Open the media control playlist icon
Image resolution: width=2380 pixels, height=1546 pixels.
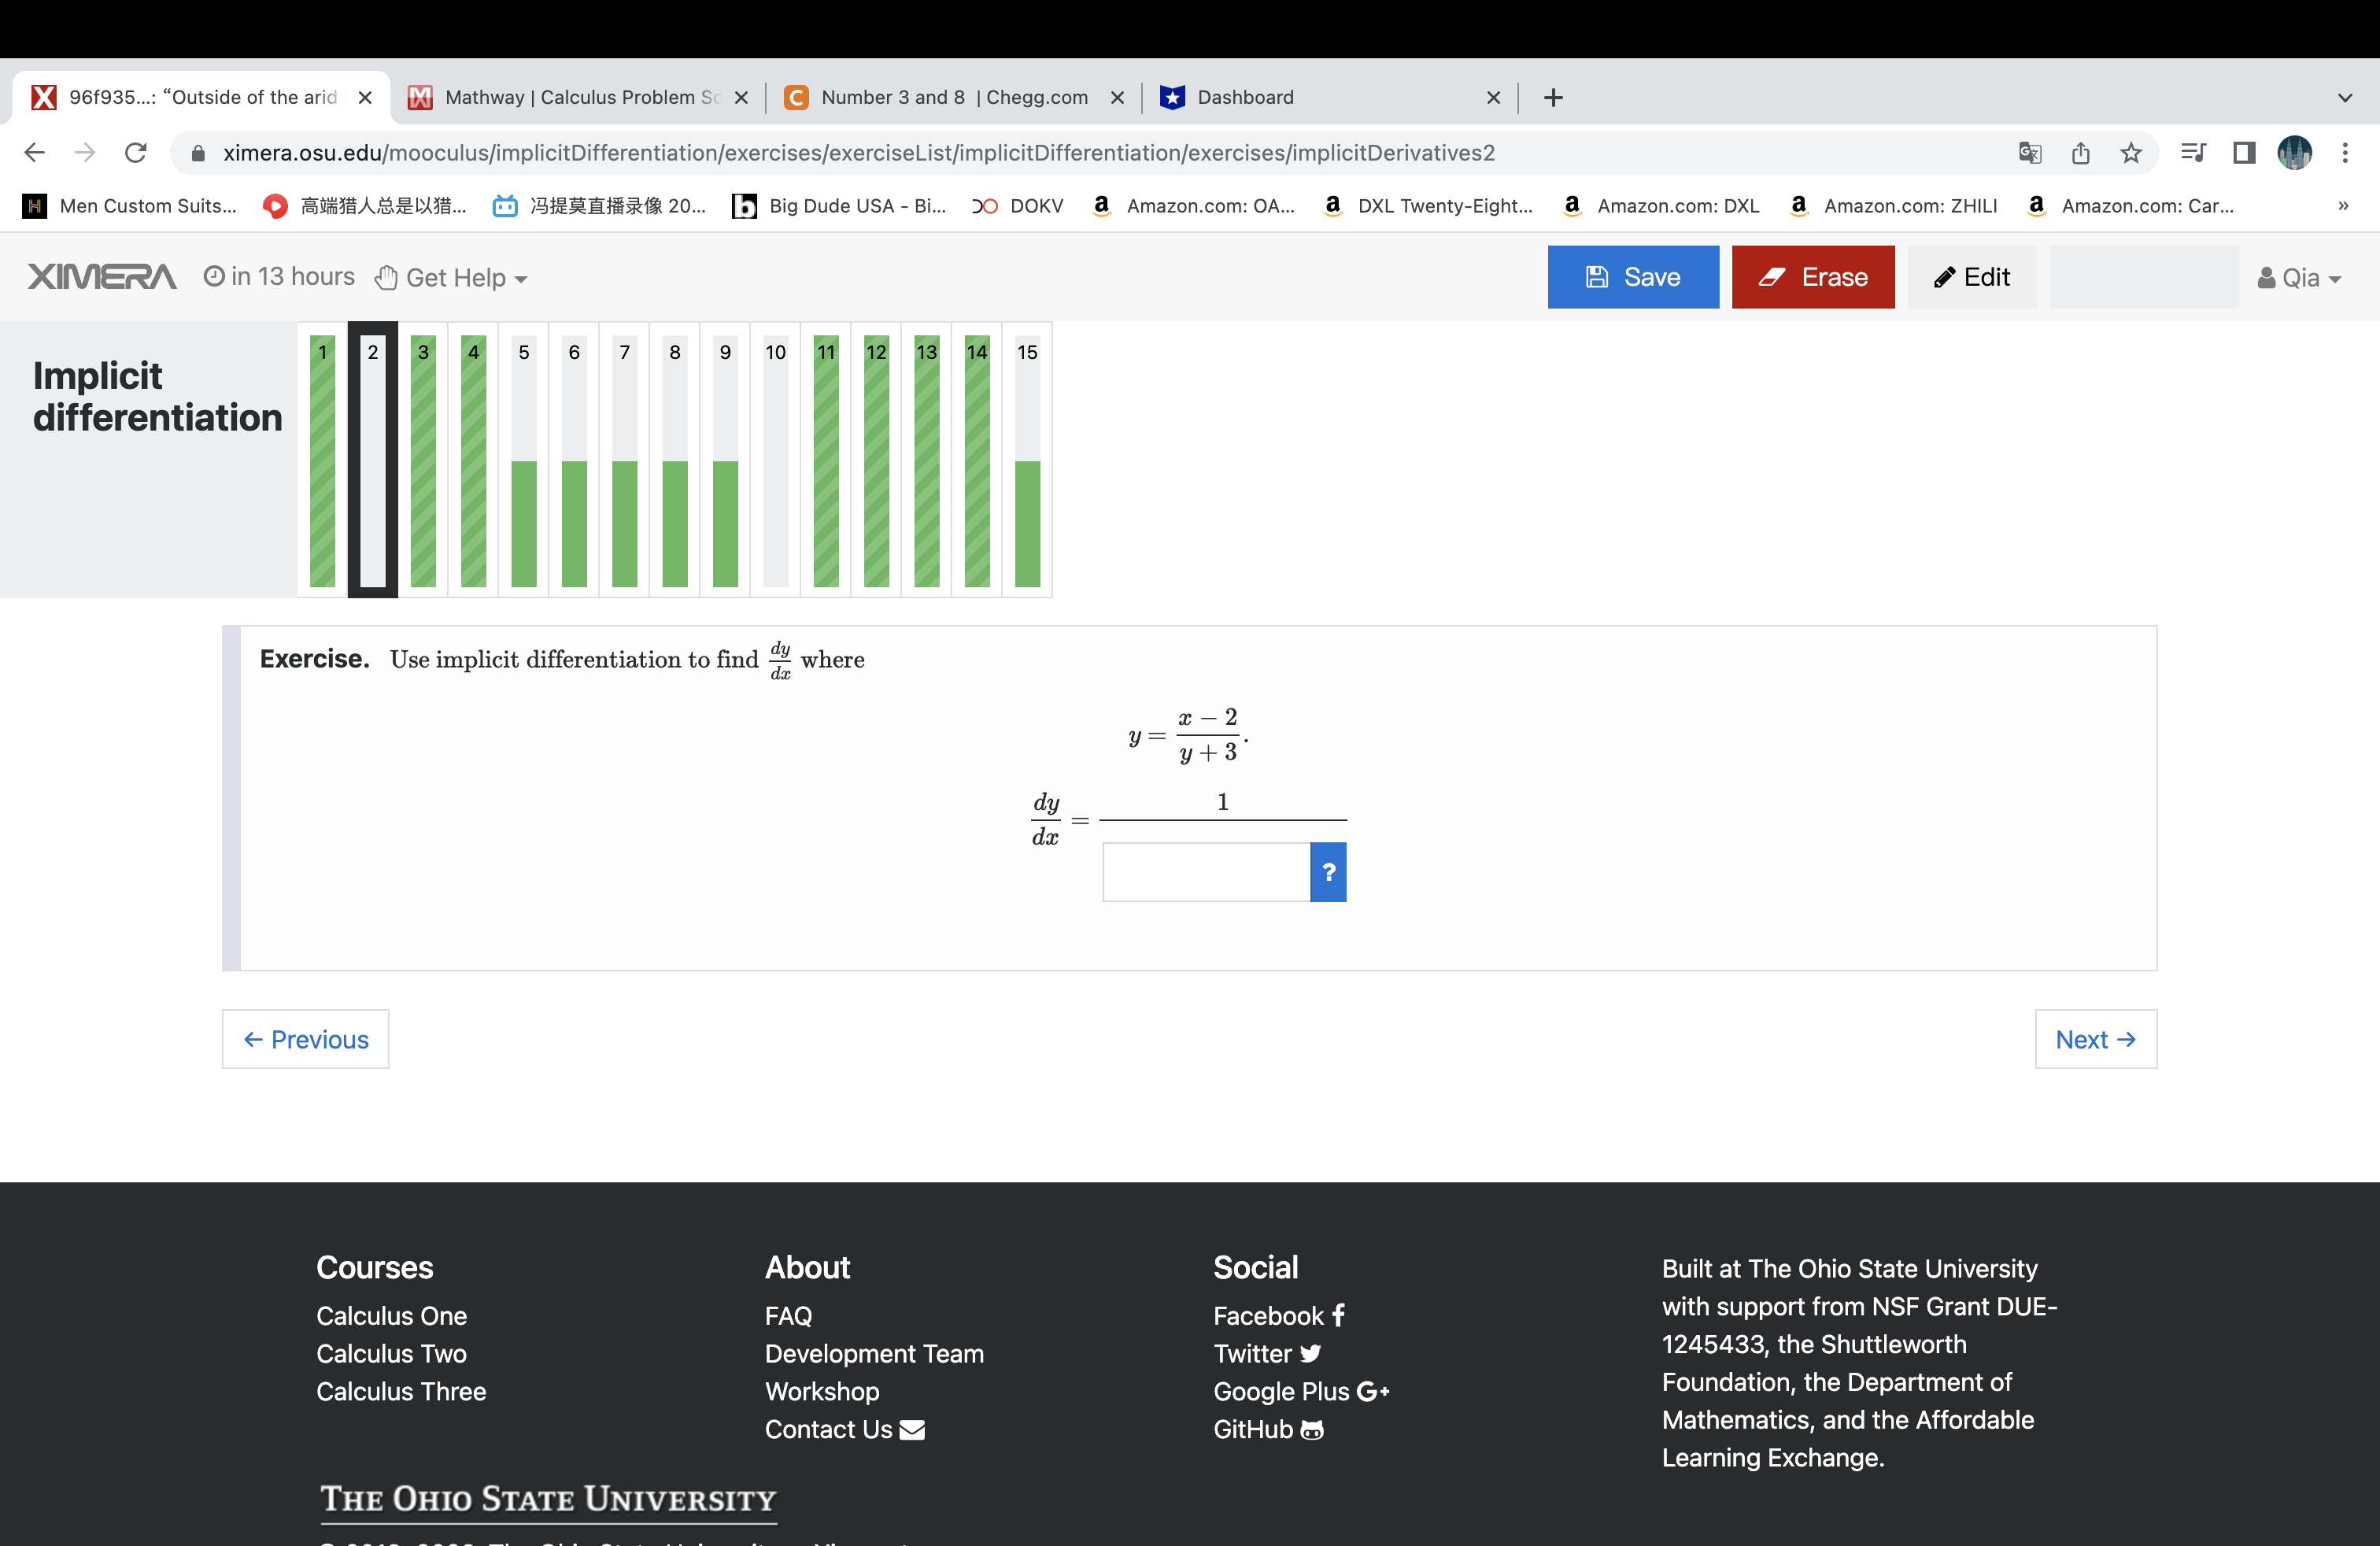point(2193,153)
